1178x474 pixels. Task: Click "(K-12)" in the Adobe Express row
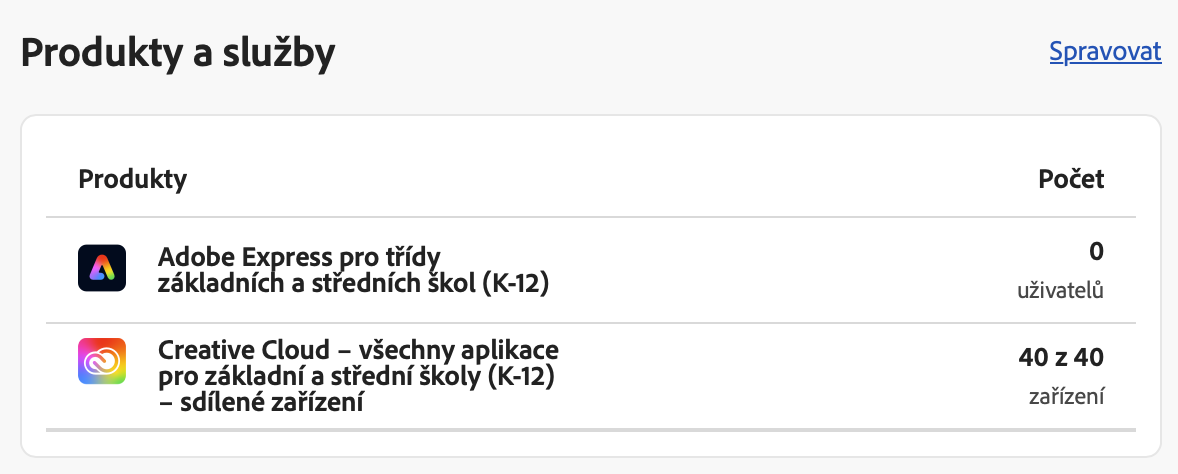pos(515,283)
